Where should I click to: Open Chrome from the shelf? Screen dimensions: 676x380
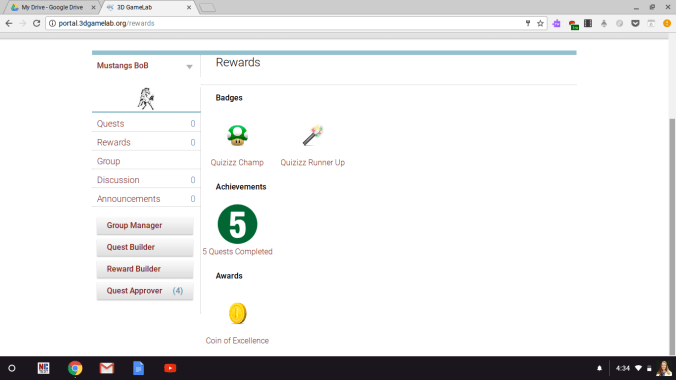[x=75, y=368]
